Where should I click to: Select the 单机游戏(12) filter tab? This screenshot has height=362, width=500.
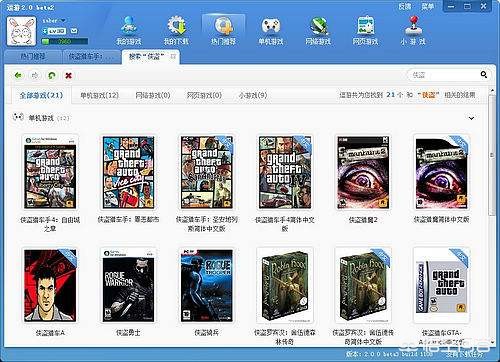[x=99, y=95]
